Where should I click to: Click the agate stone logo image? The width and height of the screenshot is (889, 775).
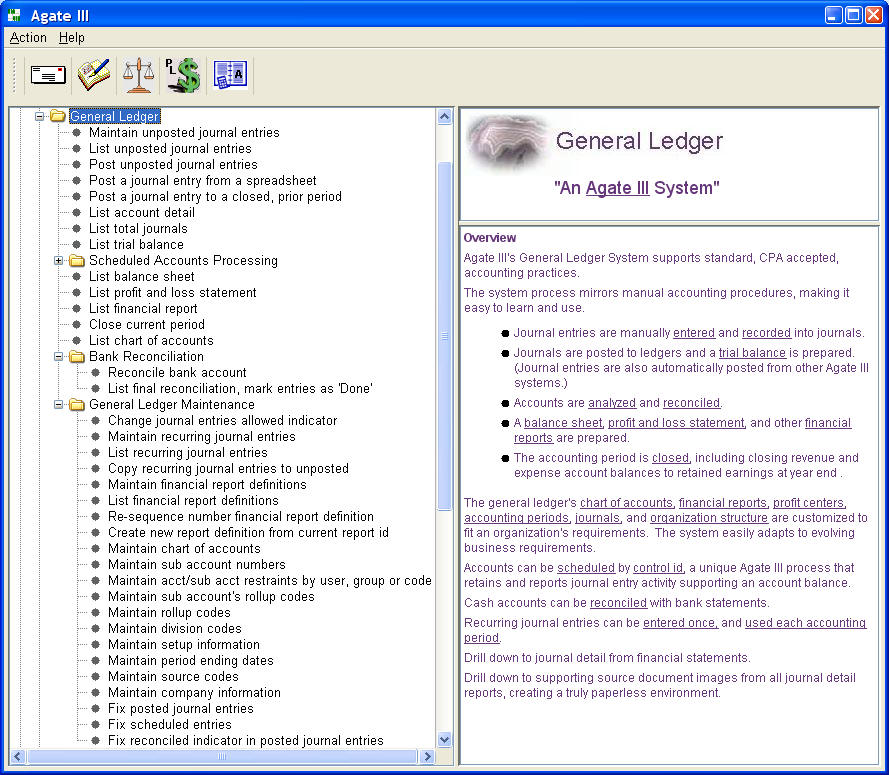tap(507, 143)
